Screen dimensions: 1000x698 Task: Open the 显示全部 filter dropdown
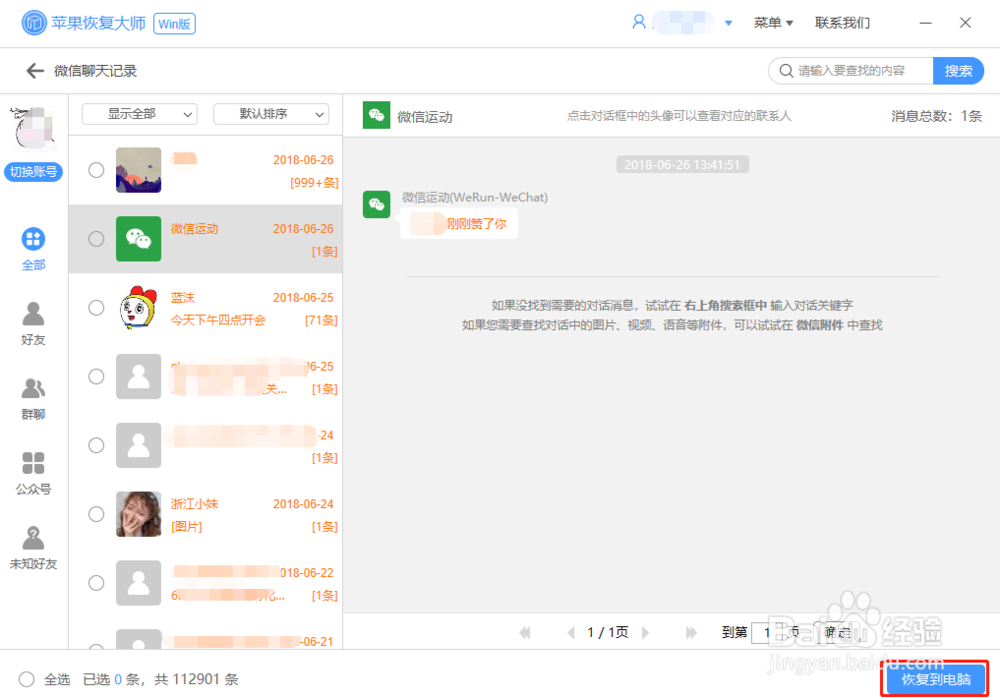coord(140,114)
